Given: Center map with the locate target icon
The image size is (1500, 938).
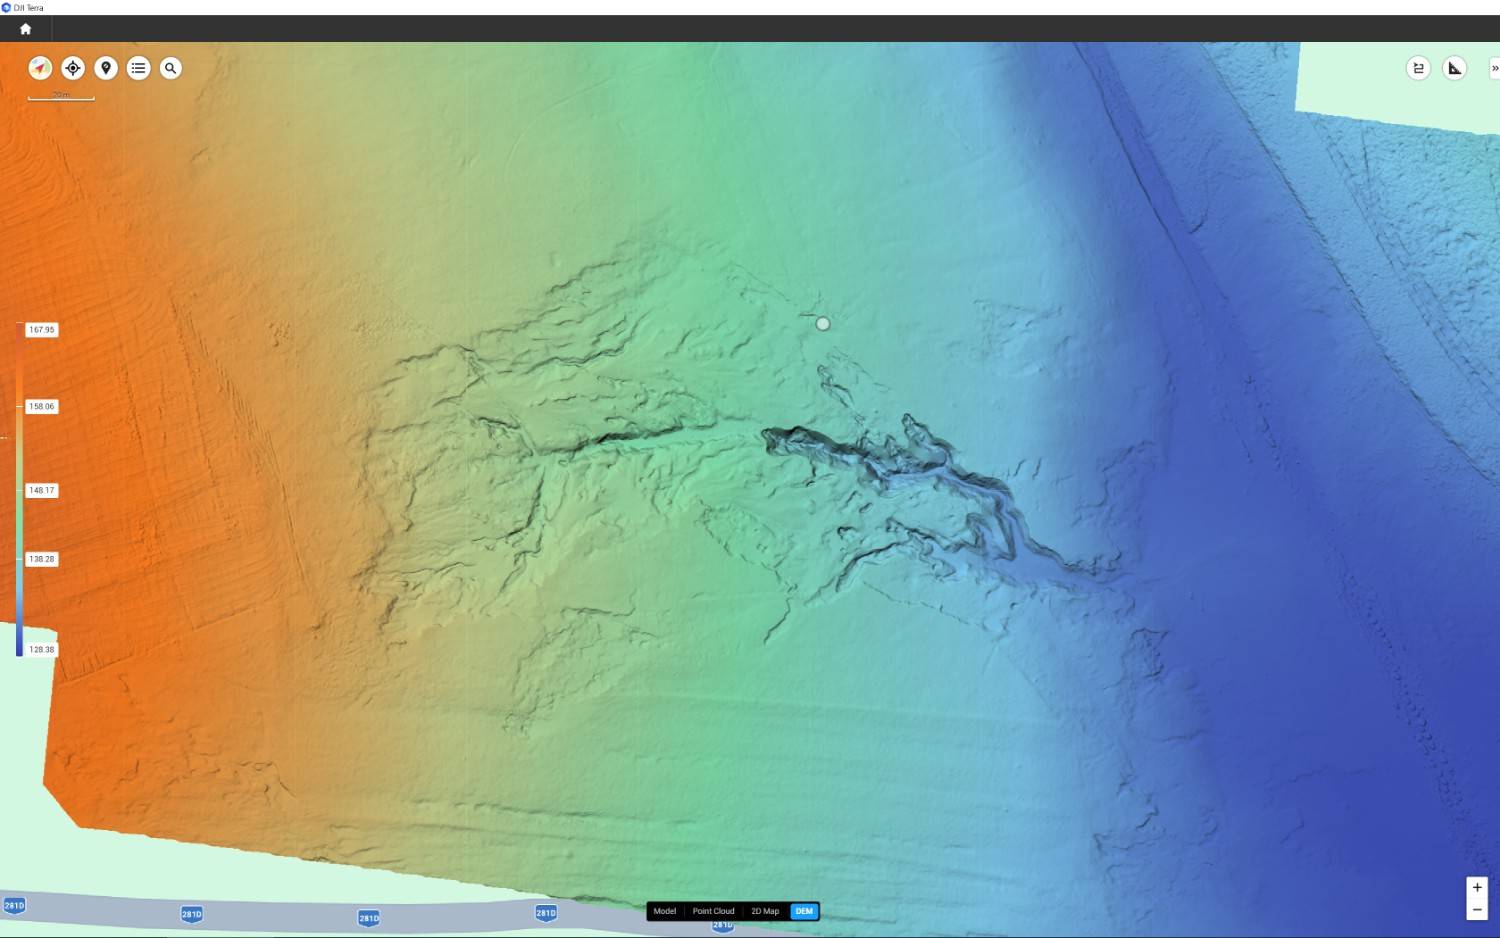Looking at the screenshot, I should 73,68.
